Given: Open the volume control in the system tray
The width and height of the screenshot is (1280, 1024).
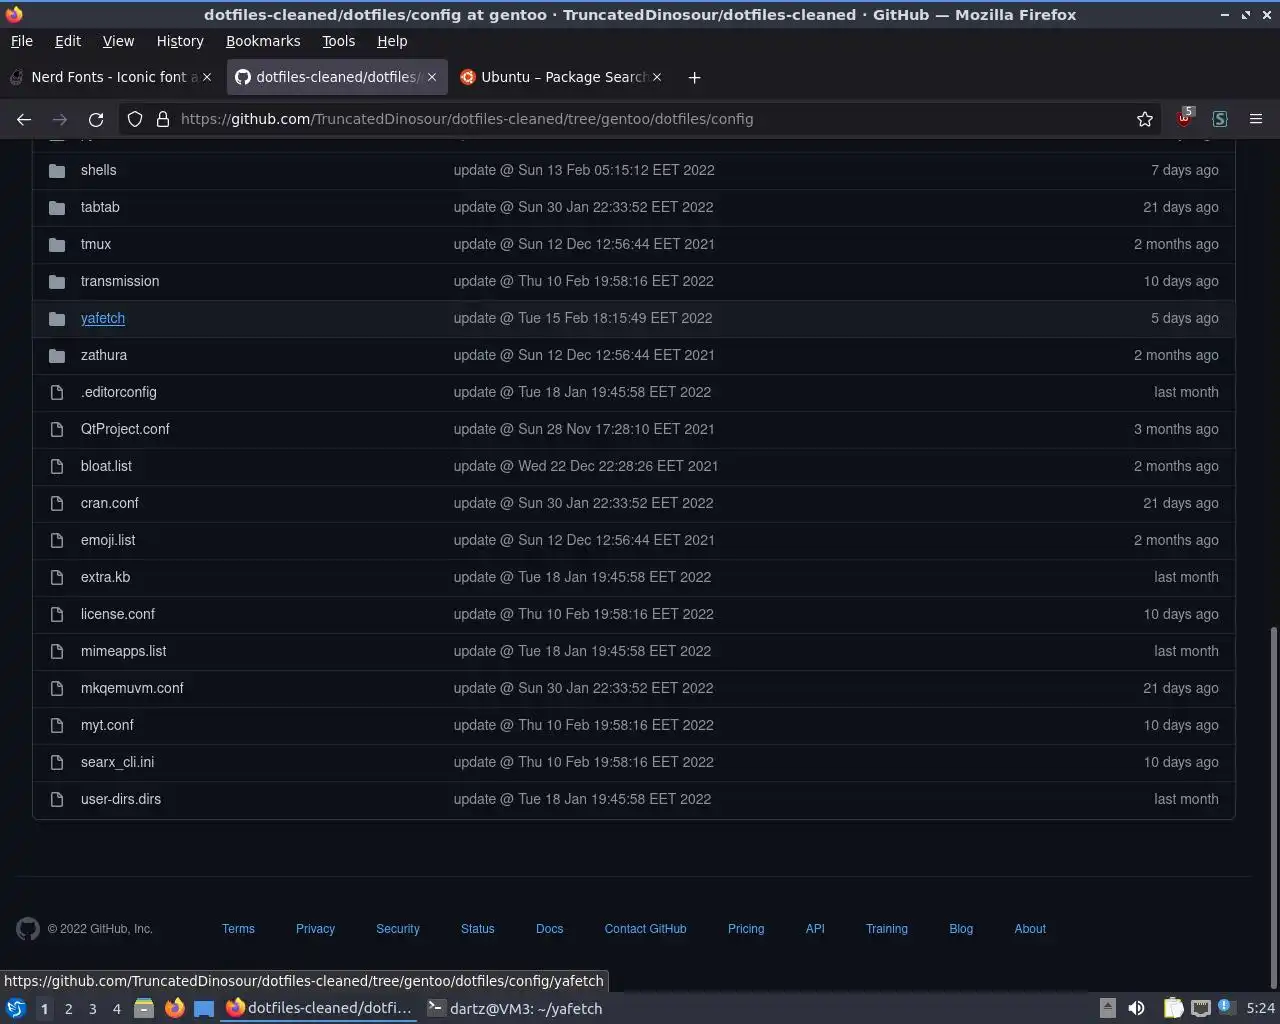Looking at the screenshot, I should 1136,1008.
